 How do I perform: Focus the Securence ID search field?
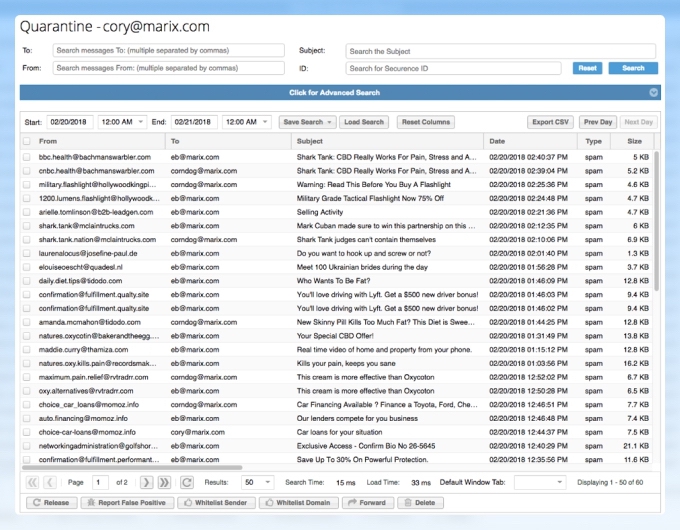(x=453, y=68)
